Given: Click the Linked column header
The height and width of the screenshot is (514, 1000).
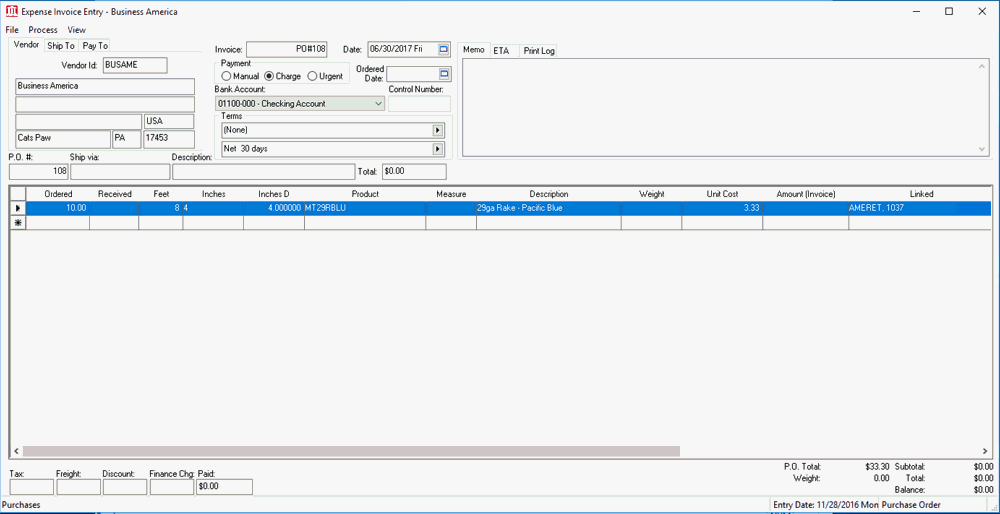Looking at the screenshot, I should click(x=922, y=194).
